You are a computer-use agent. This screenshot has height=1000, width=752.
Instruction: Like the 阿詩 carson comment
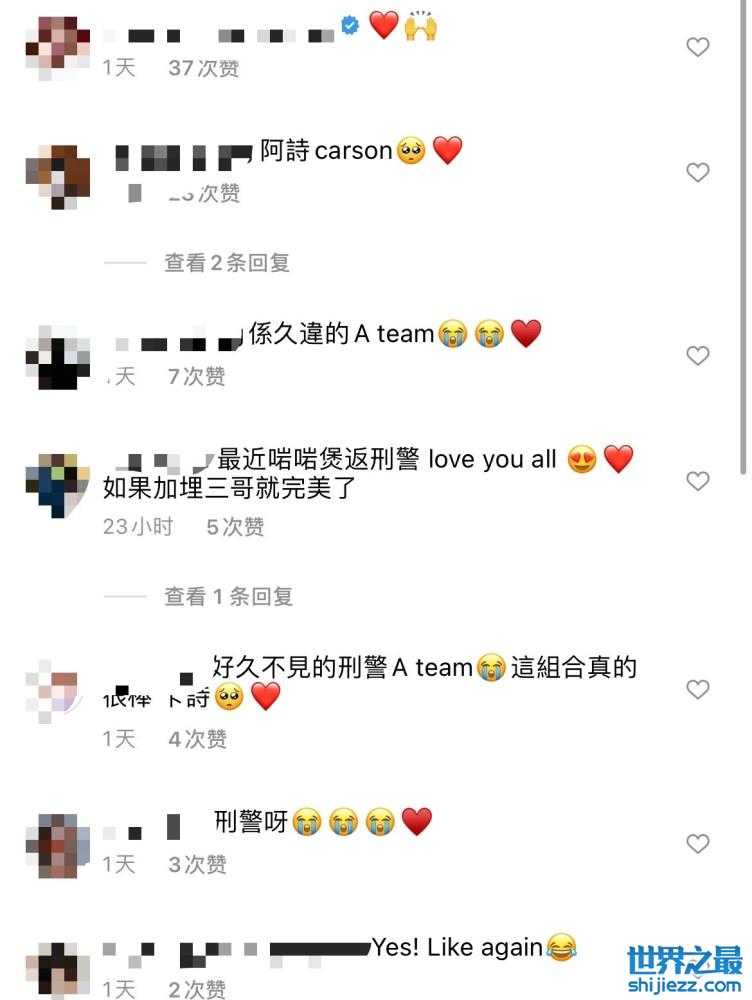(x=697, y=172)
